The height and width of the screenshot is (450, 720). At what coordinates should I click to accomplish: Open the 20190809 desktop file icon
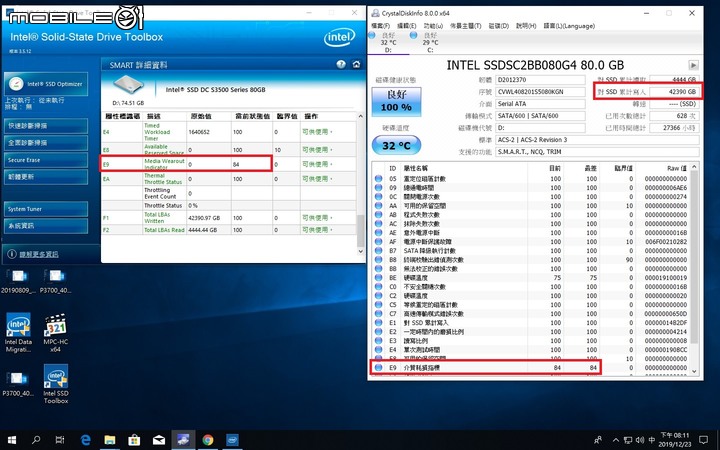18,281
